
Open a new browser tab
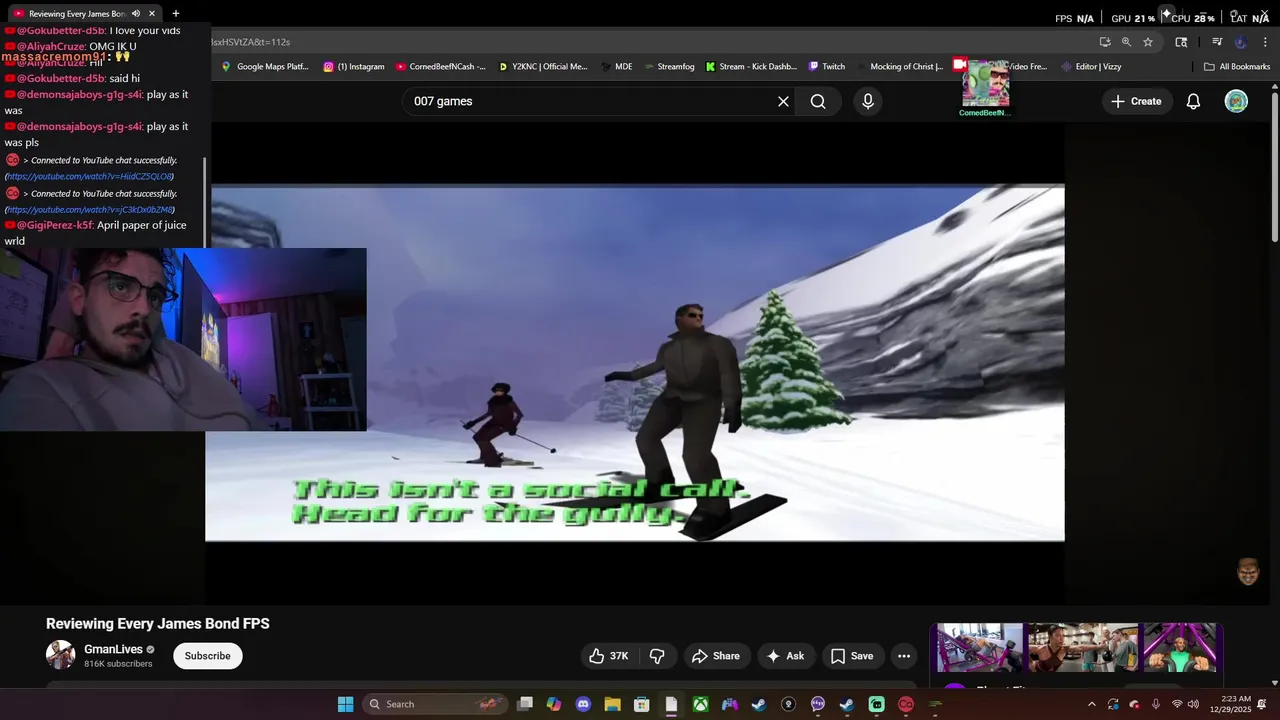[176, 14]
